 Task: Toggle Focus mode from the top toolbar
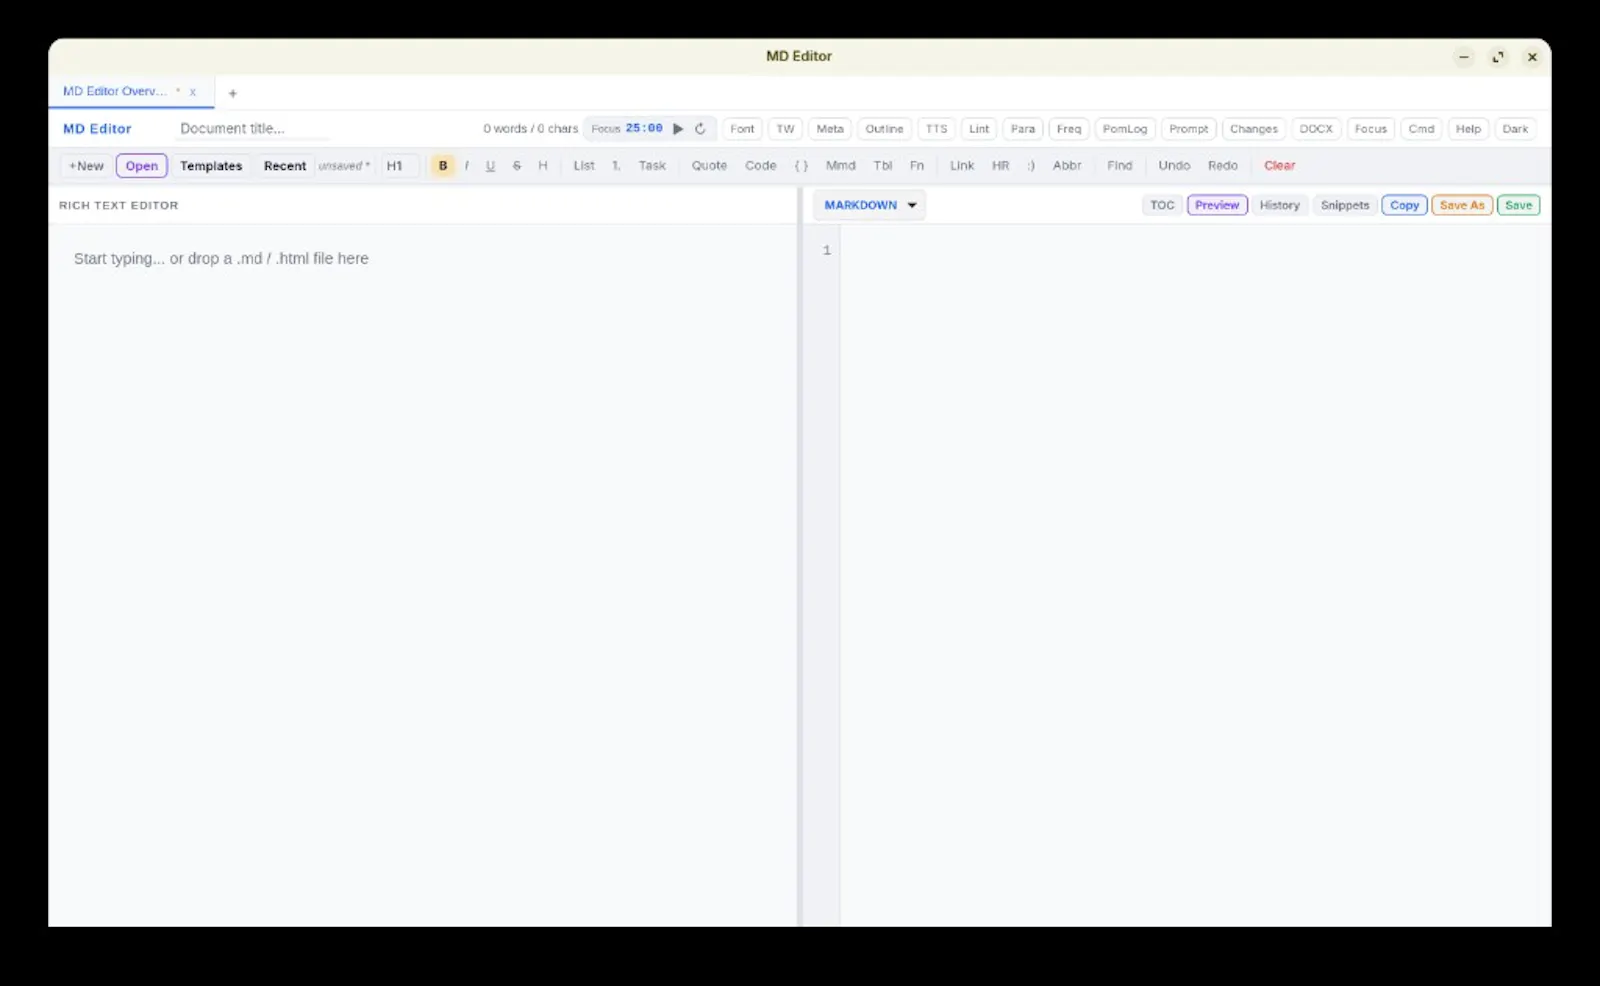tap(1370, 129)
